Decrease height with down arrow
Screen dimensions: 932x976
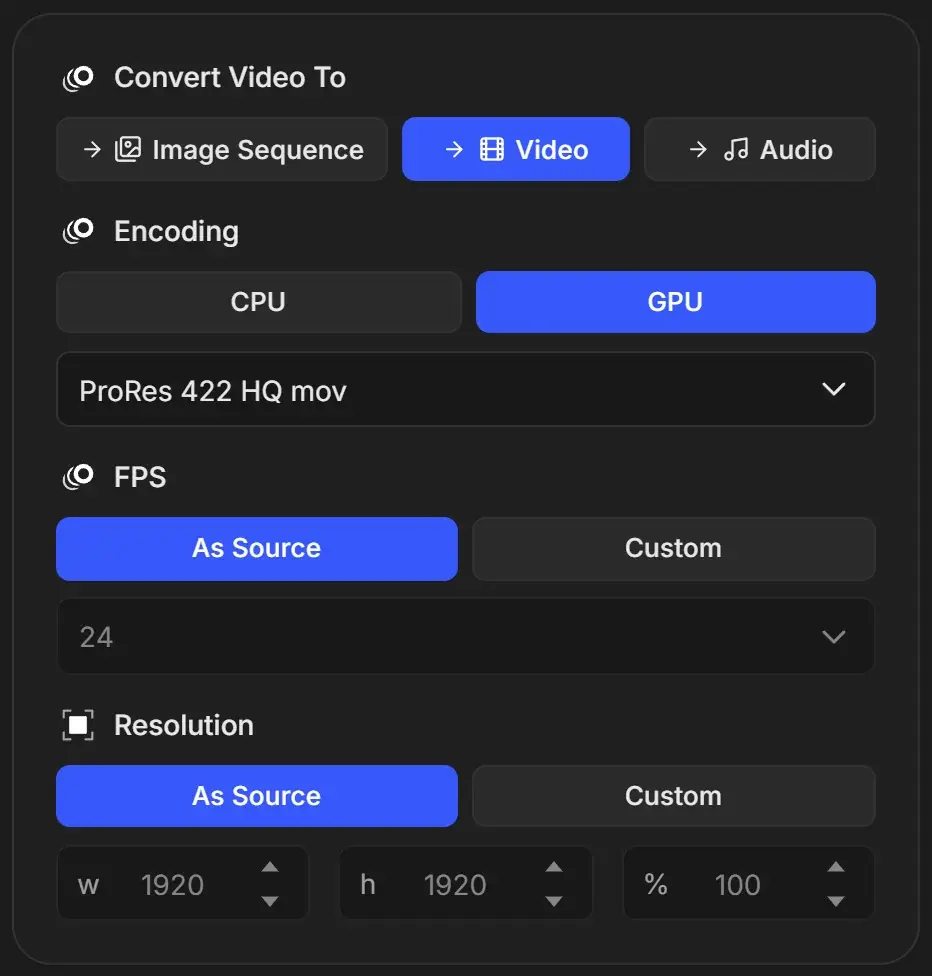[x=554, y=901]
